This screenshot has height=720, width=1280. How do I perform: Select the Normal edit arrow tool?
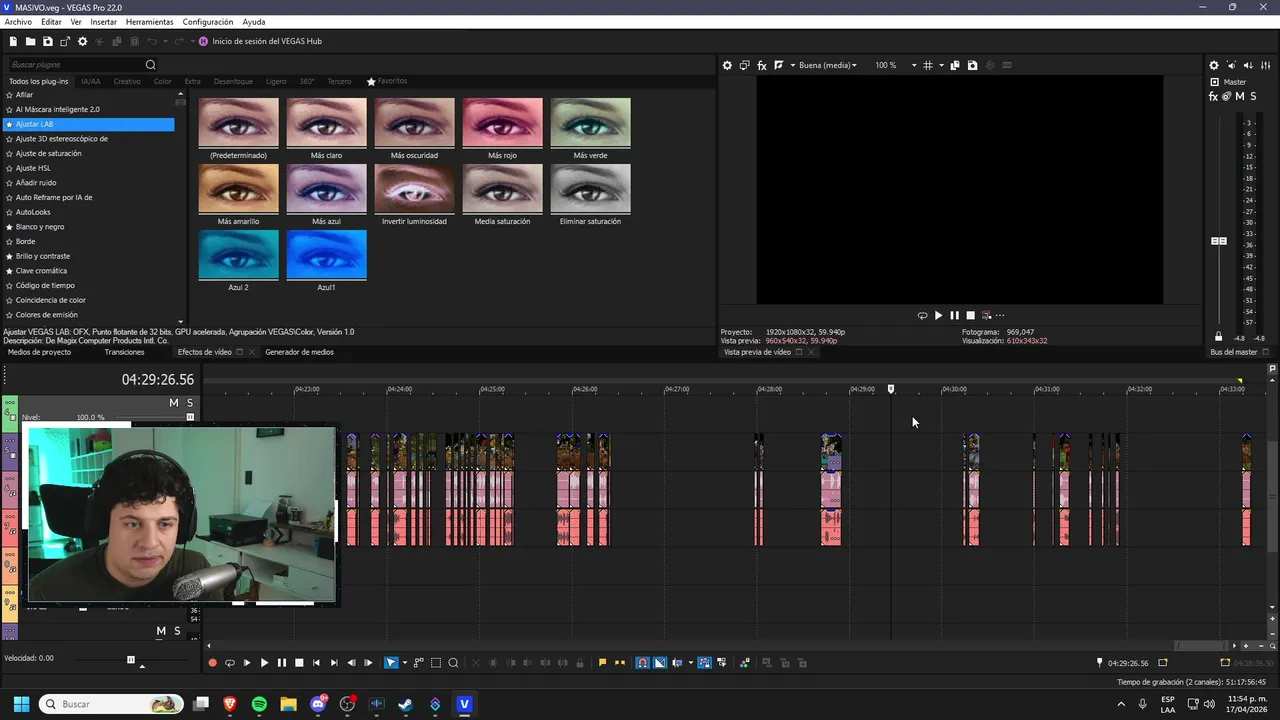coord(391,662)
